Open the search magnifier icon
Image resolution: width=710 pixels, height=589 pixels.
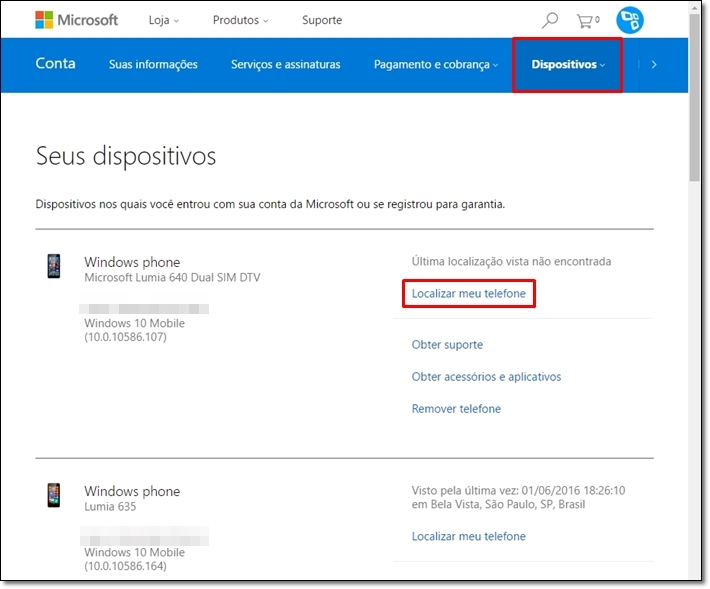pyautogui.click(x=550, y=20)
